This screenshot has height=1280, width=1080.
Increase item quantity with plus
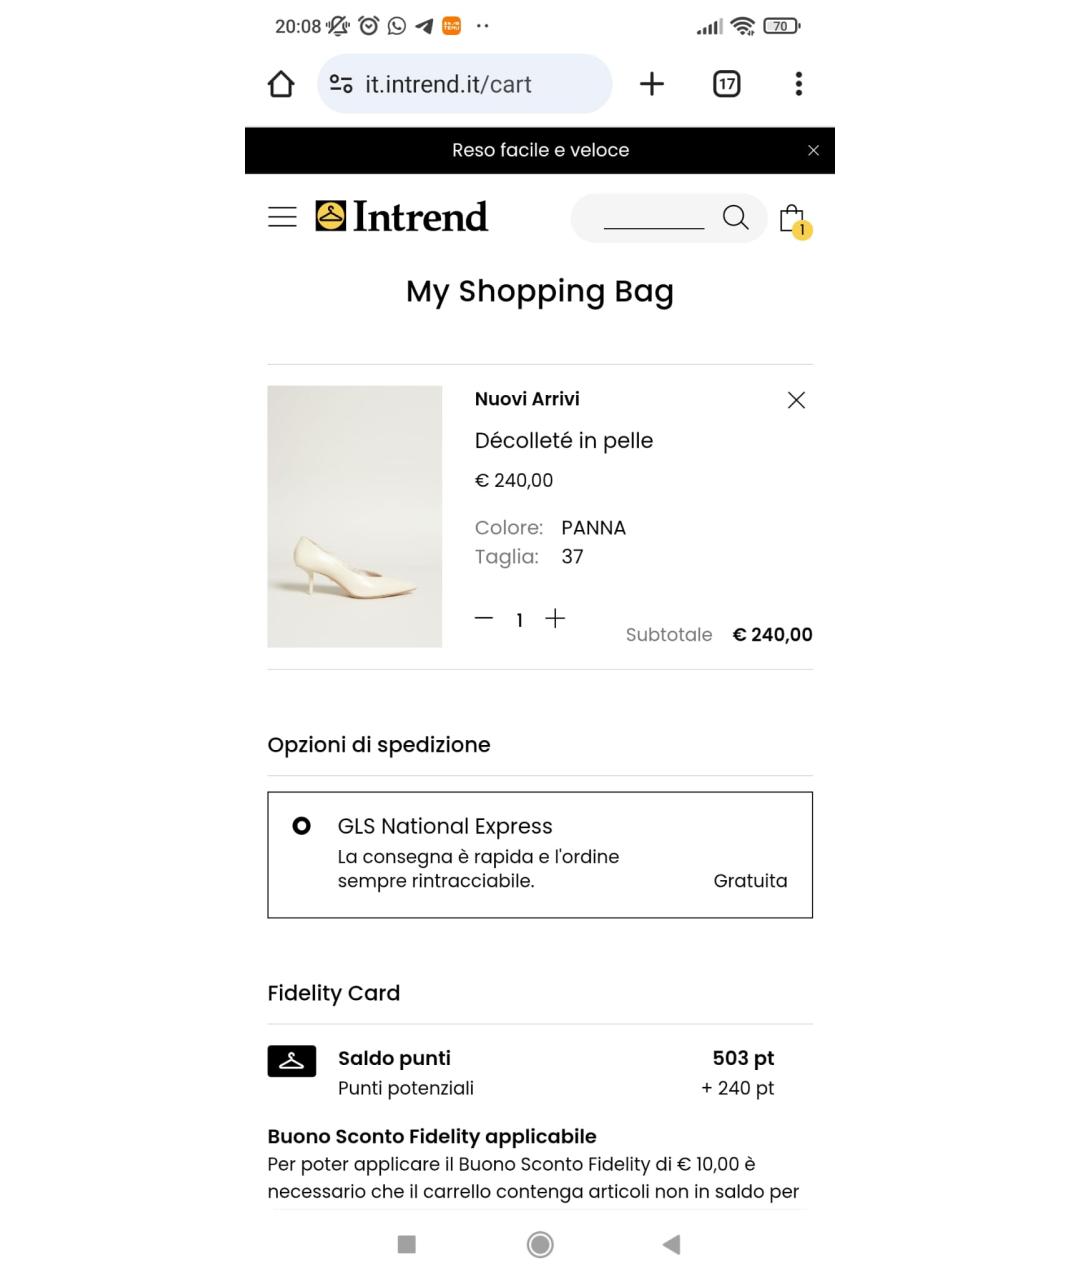(555, 619)
